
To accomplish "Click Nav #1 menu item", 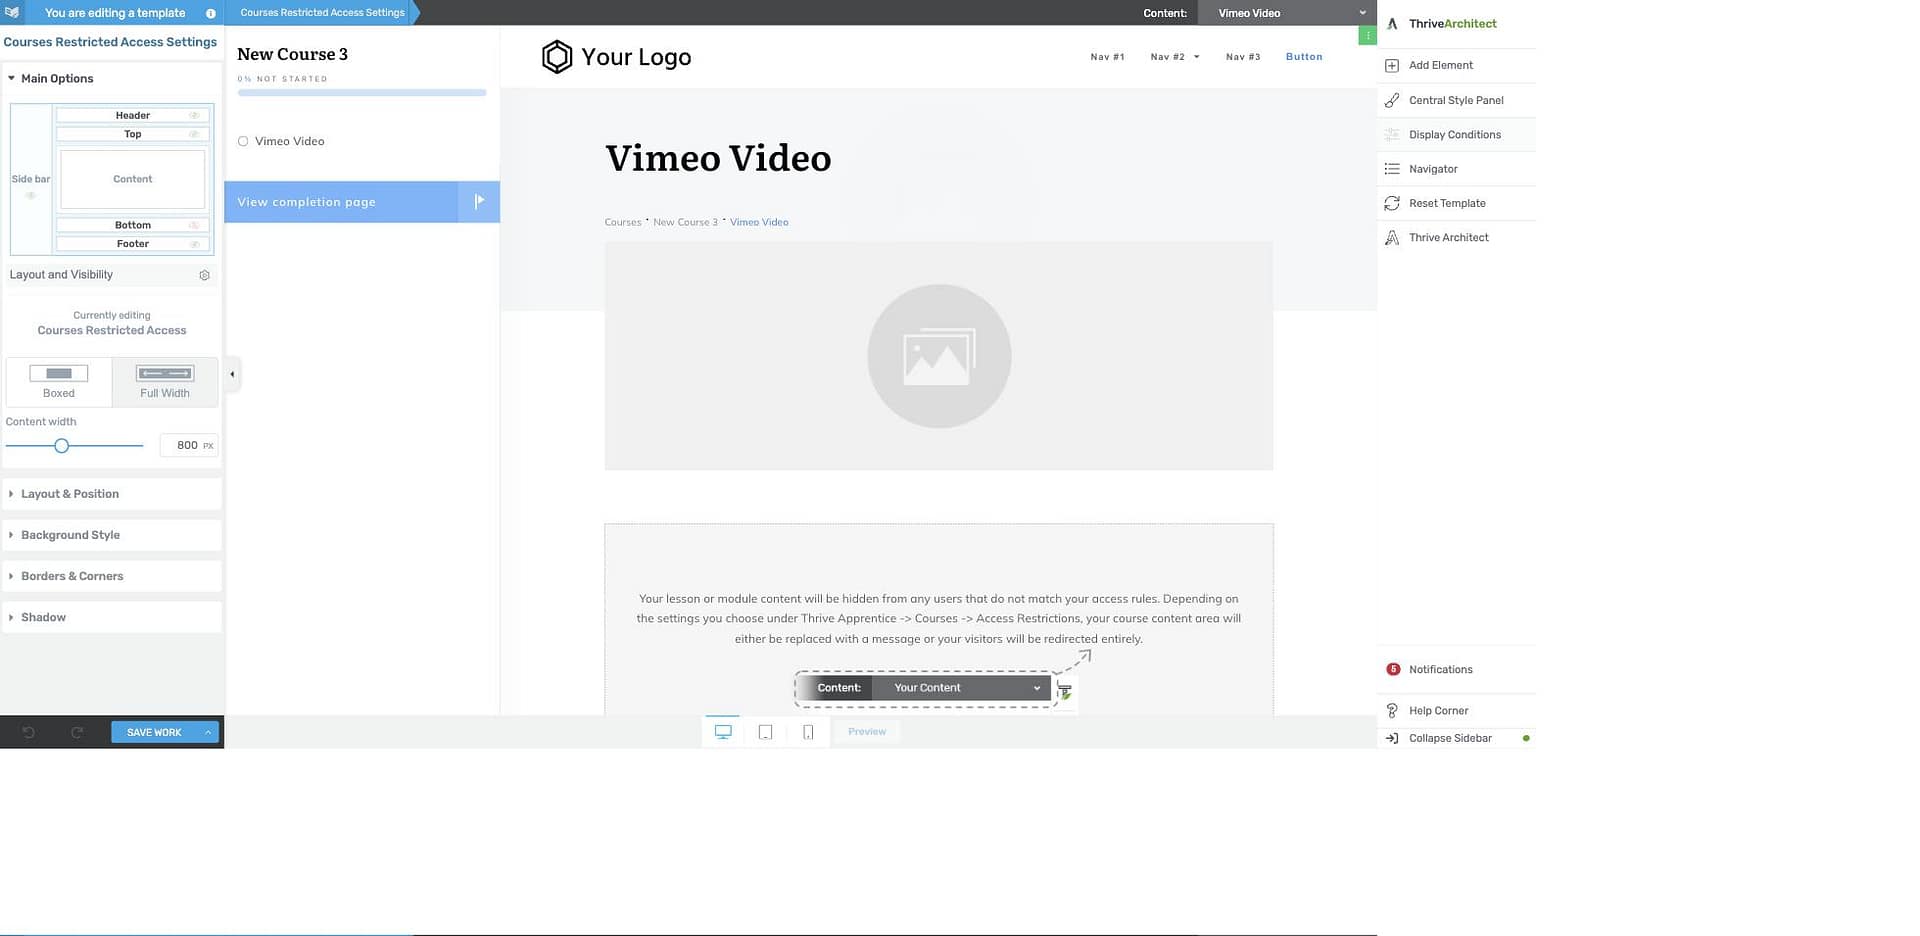I will point(1107,57).
